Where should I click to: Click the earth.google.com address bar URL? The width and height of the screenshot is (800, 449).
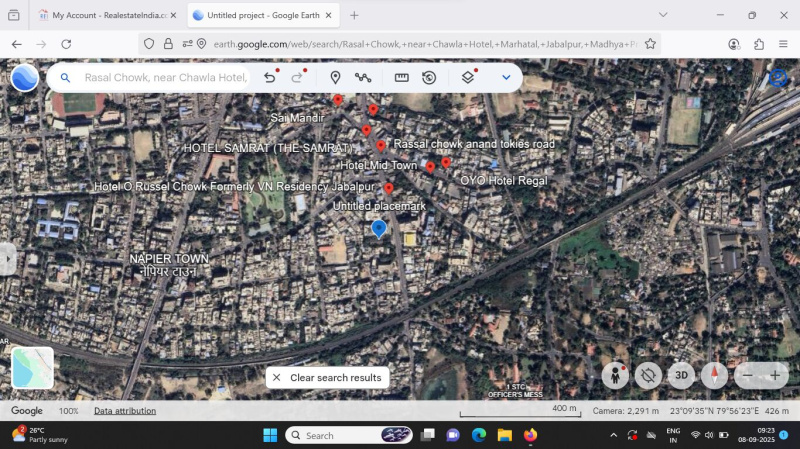pos(426,44)
